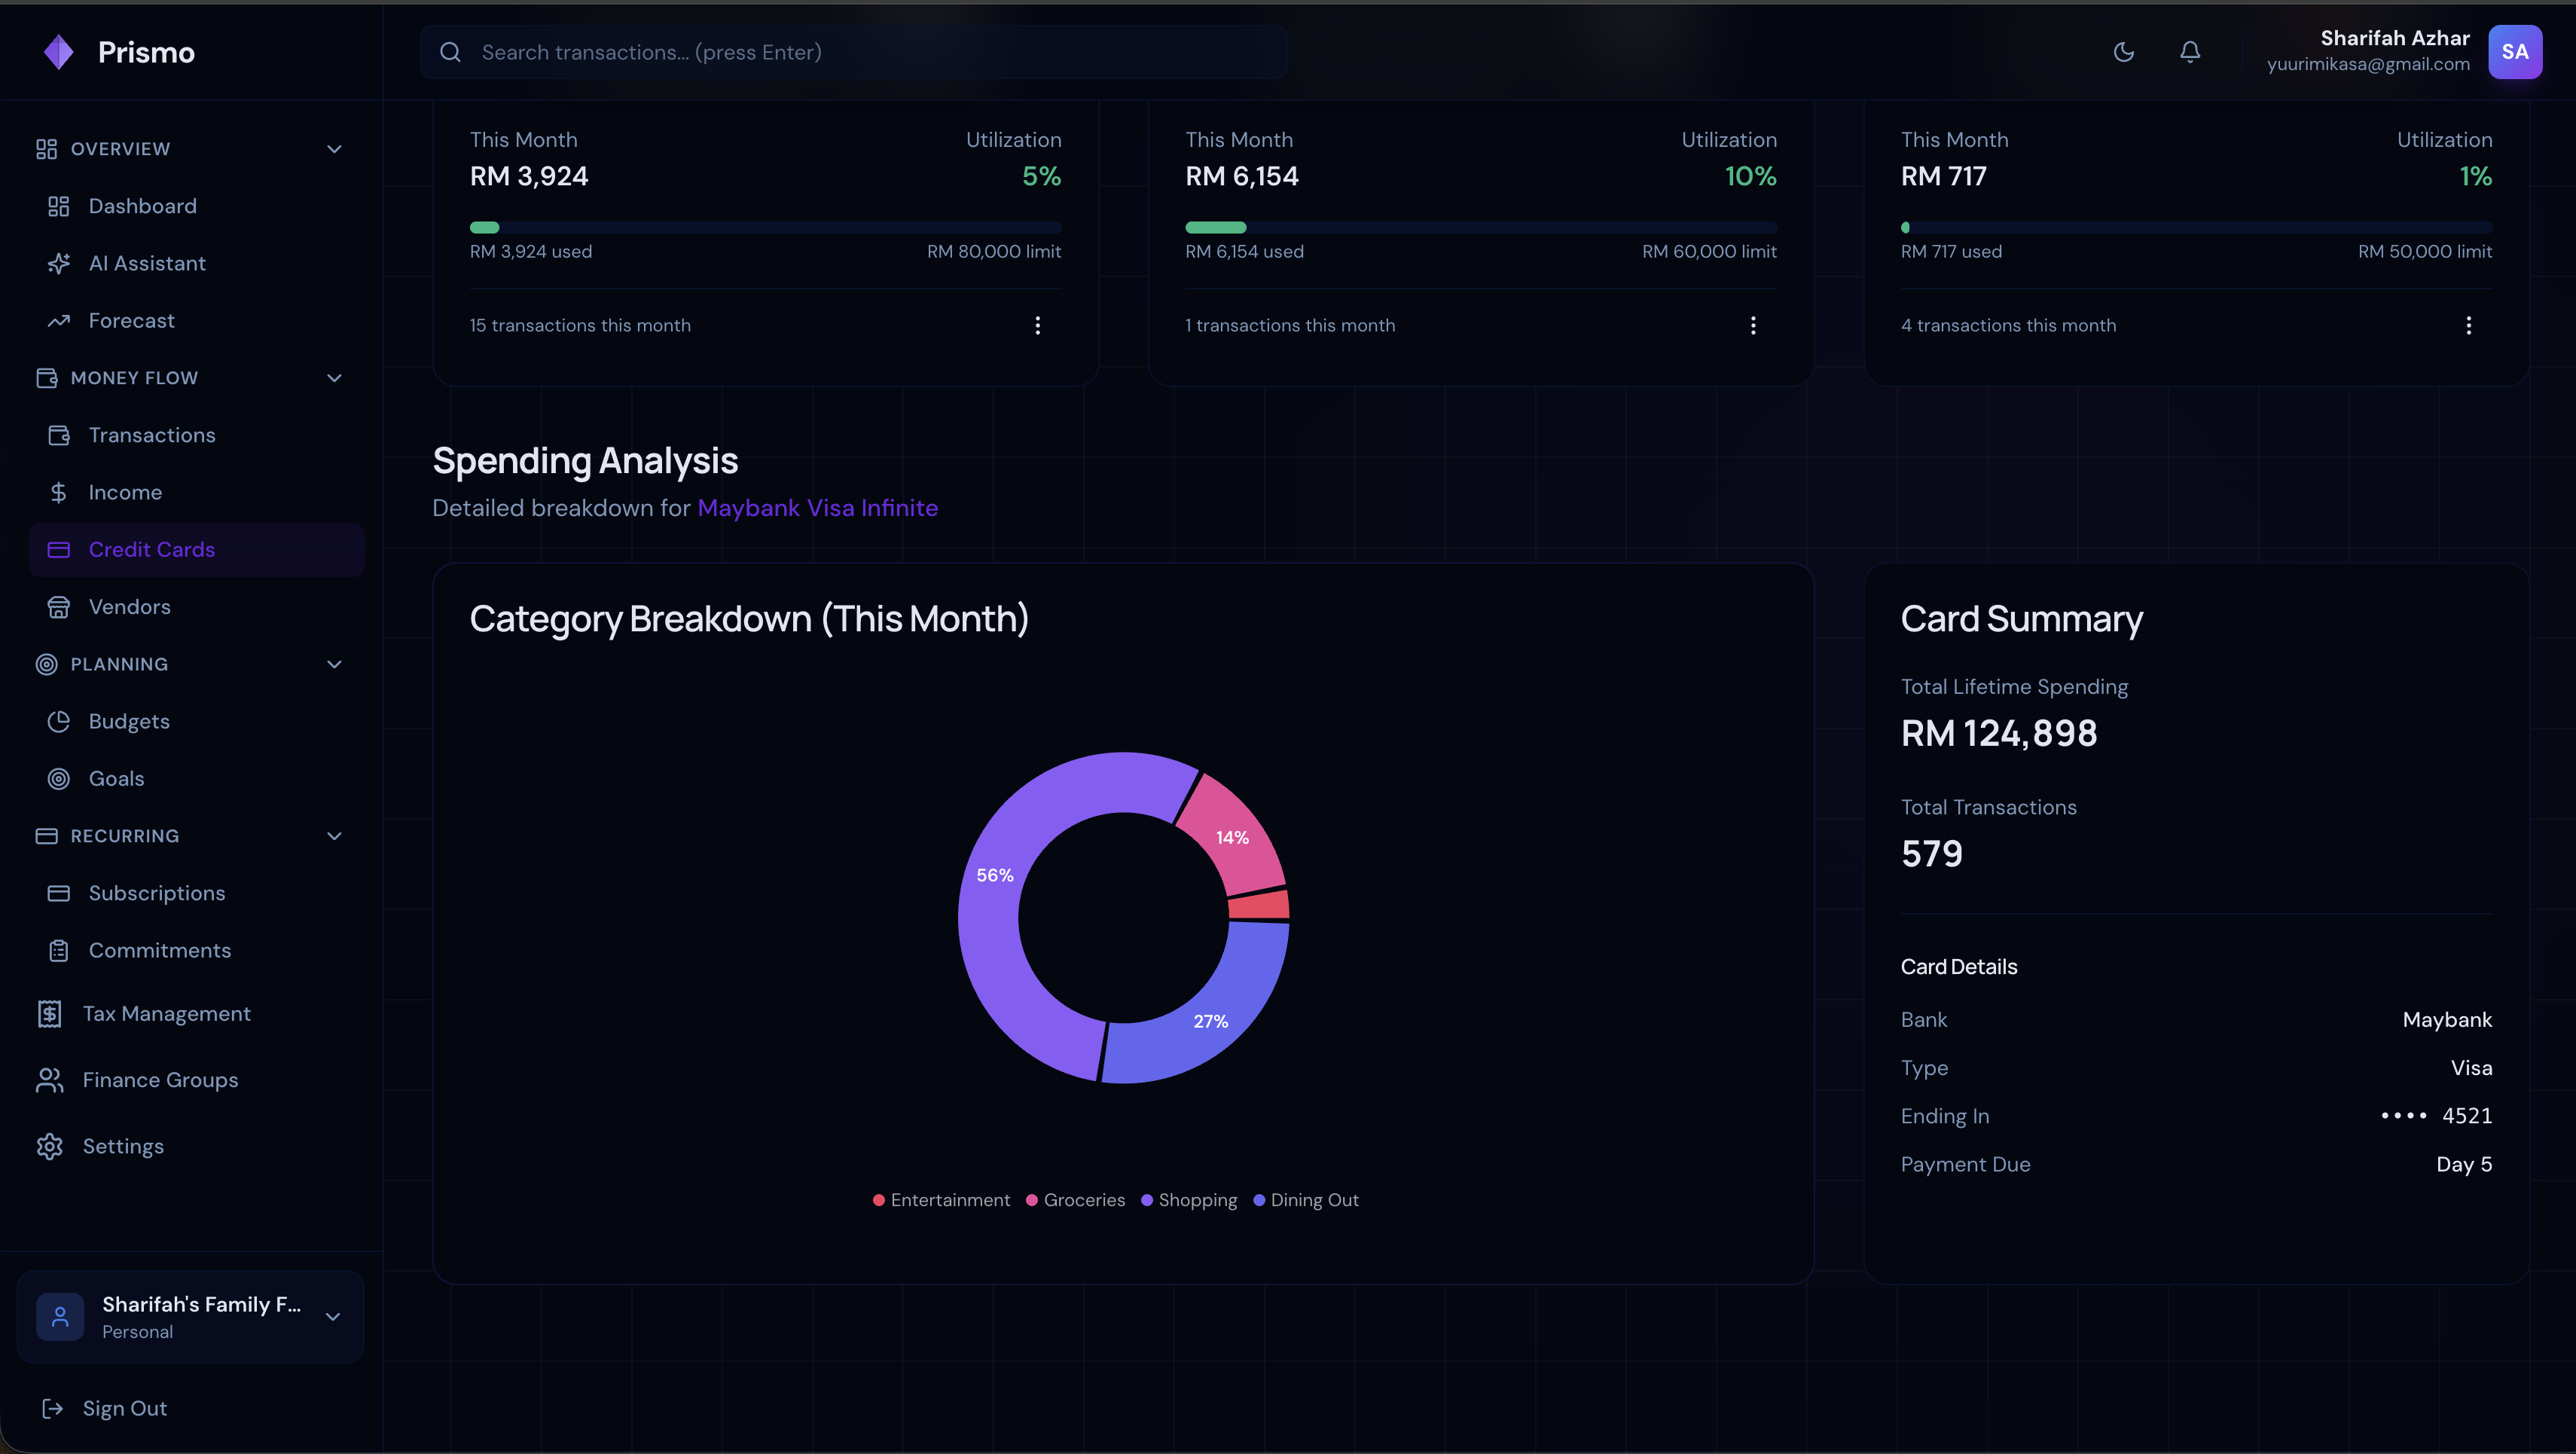Click the Sign Out icon
Image resolution: width=2576 pixels, height=1454 pixels.
[x=53, y=1408]
